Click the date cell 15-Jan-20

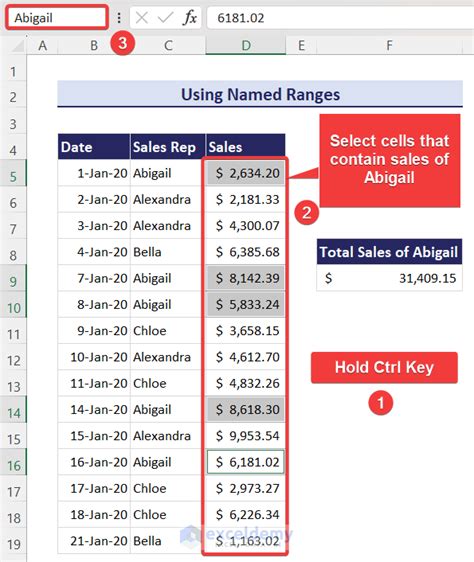coord(94,436)
